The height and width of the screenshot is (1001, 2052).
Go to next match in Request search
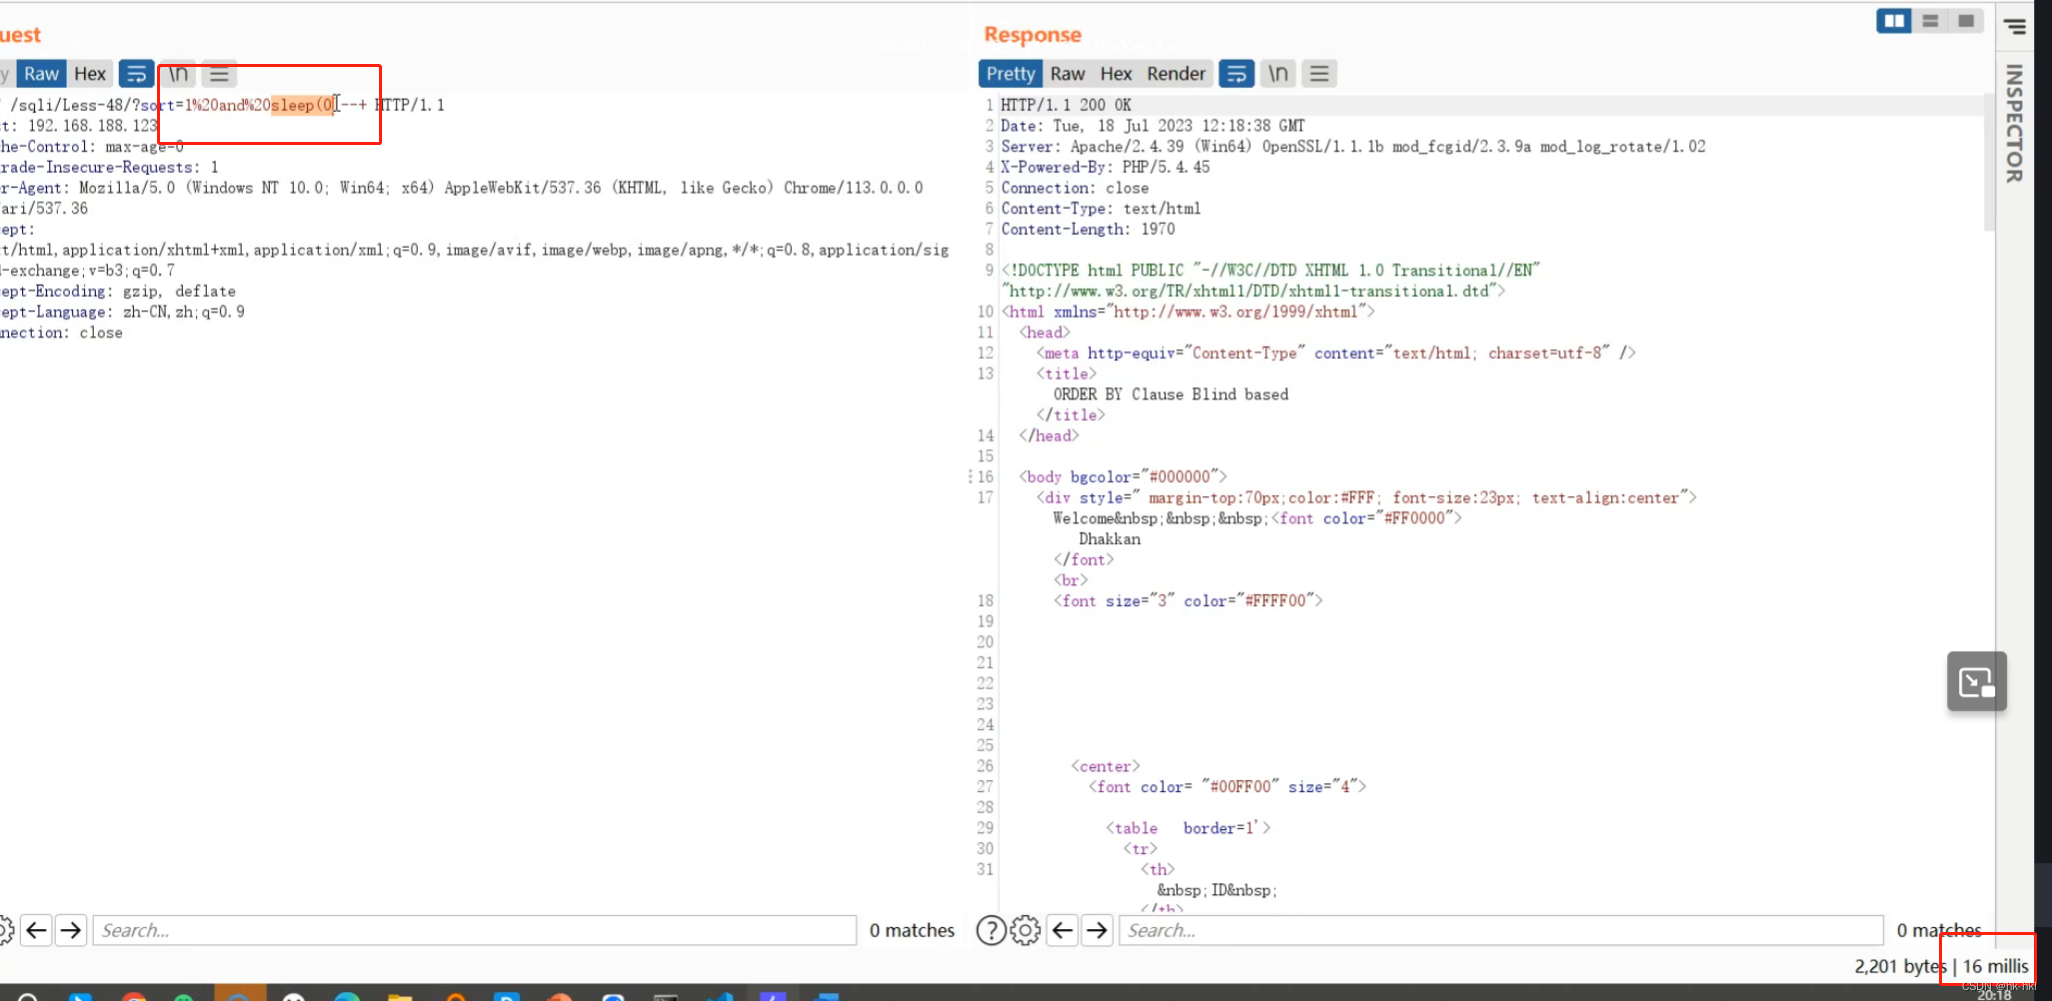coord(71,931)
